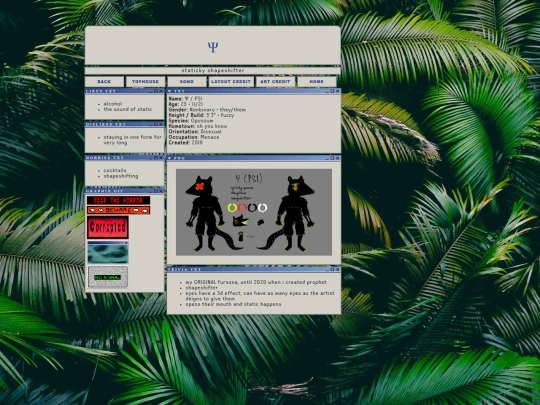Image resolution: width=540 pixels, height=405 pixels.
Task: Click the 'Species: Opossum' line
Action: coord(191,121)
